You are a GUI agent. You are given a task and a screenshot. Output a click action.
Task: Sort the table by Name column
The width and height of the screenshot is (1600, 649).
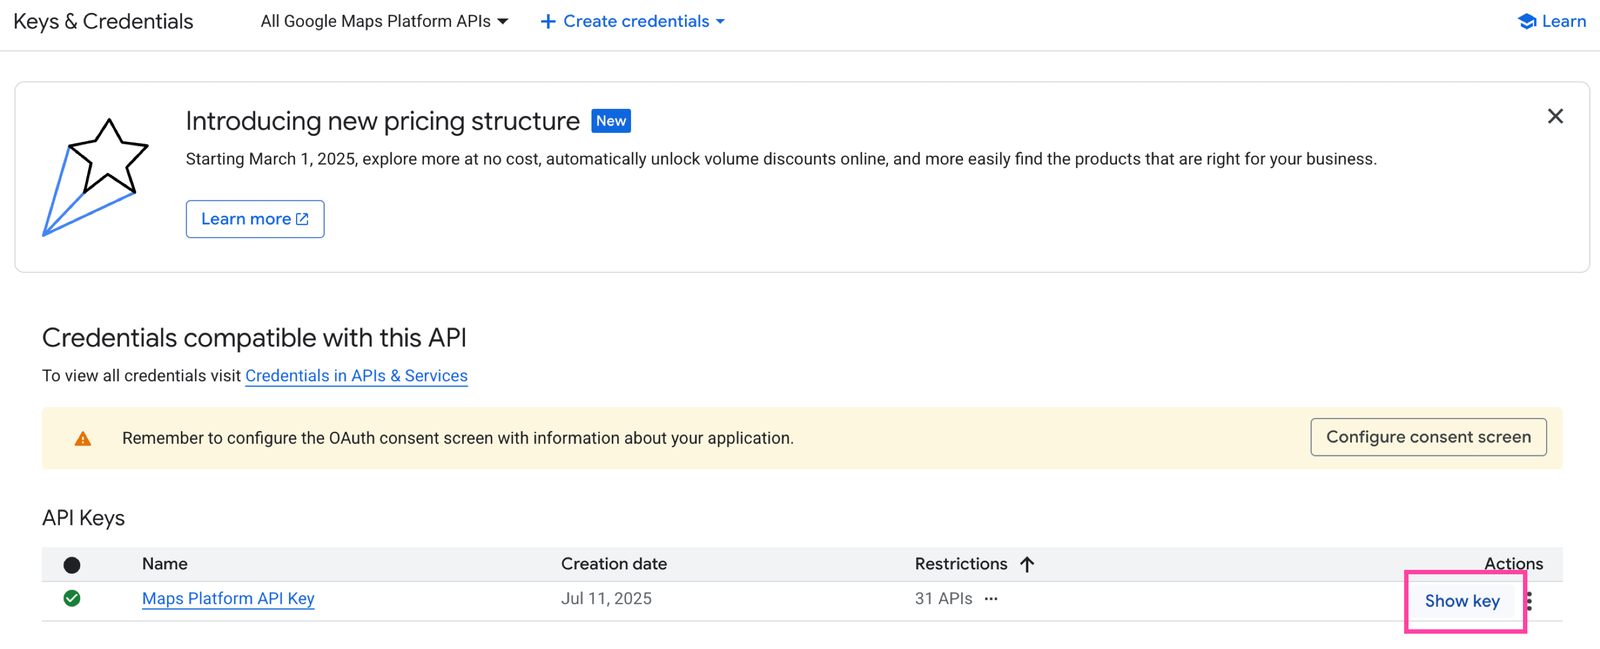pyautogui.click(x=165, y=564)
